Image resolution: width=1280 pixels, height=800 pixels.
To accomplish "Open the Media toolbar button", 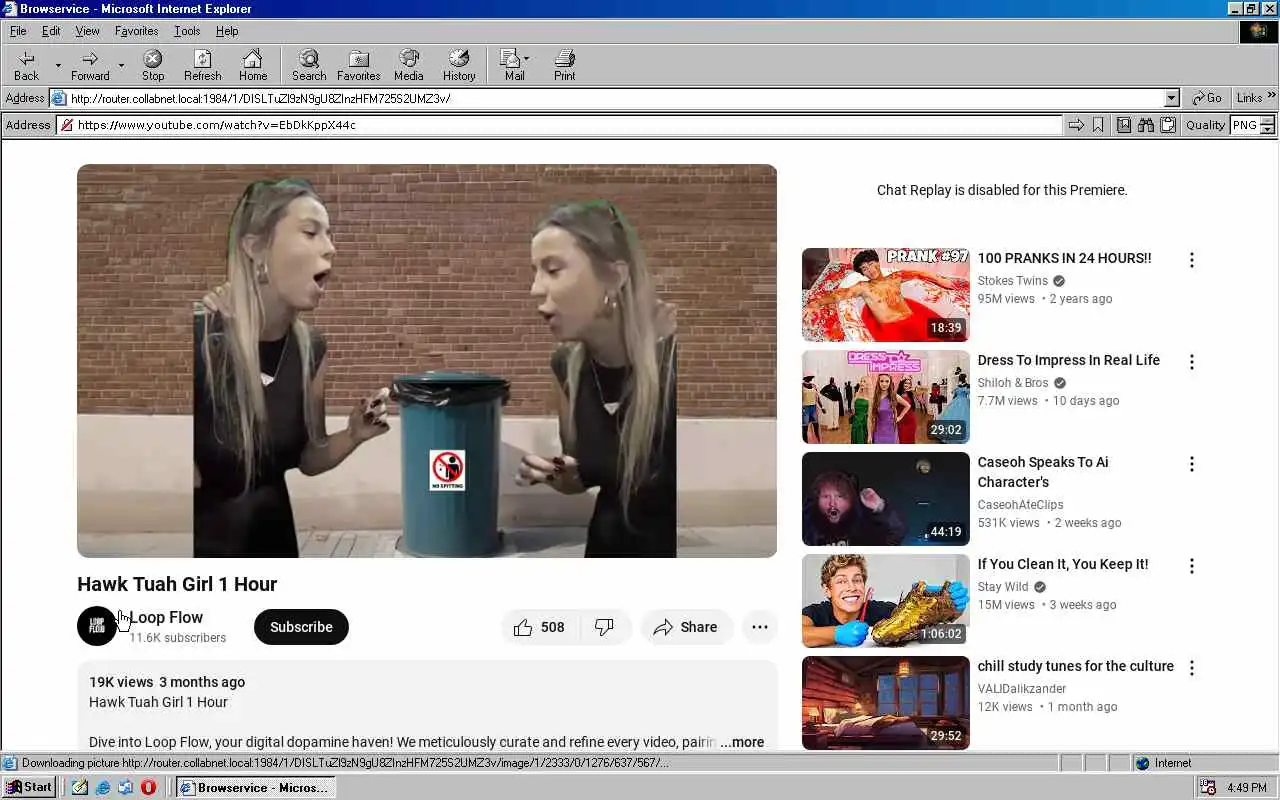I will pos(408,65).
